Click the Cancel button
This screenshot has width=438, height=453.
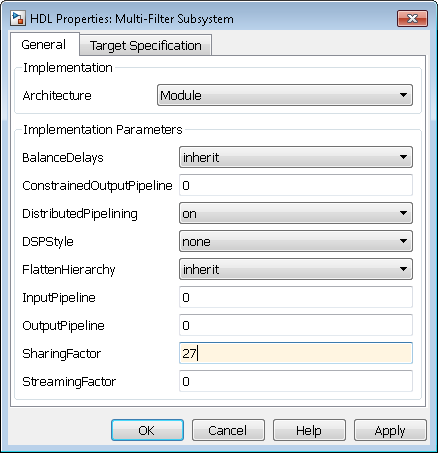coord(228,430)
